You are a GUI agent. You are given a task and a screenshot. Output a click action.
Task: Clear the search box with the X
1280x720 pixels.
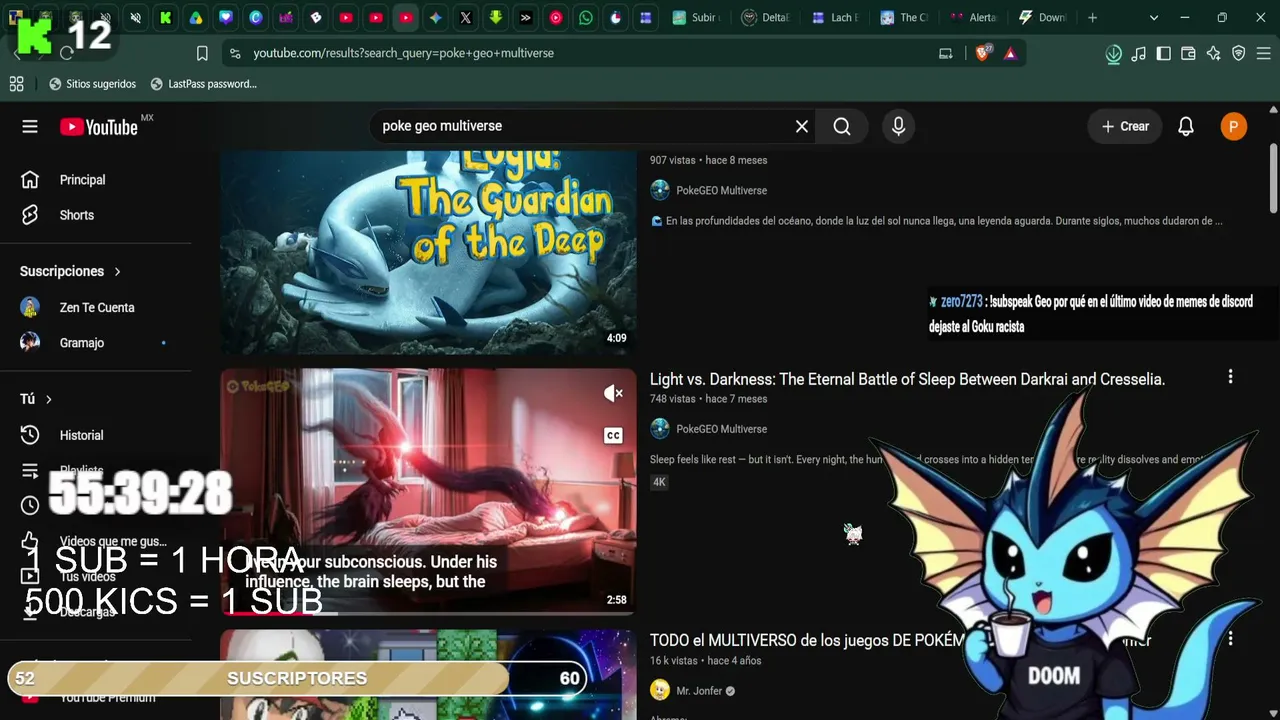click(801, 126)
